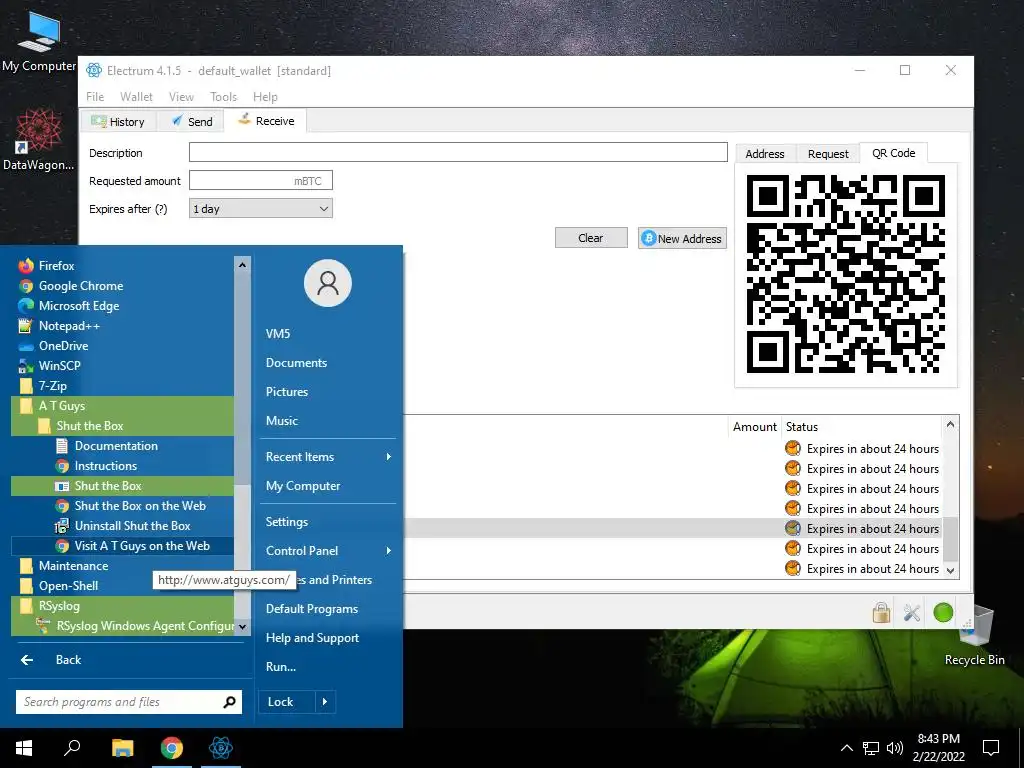Screen dimensions: 1024x768
Task: Click the Microsoft Edge icon in start menu
Action: tap(26, 306)
